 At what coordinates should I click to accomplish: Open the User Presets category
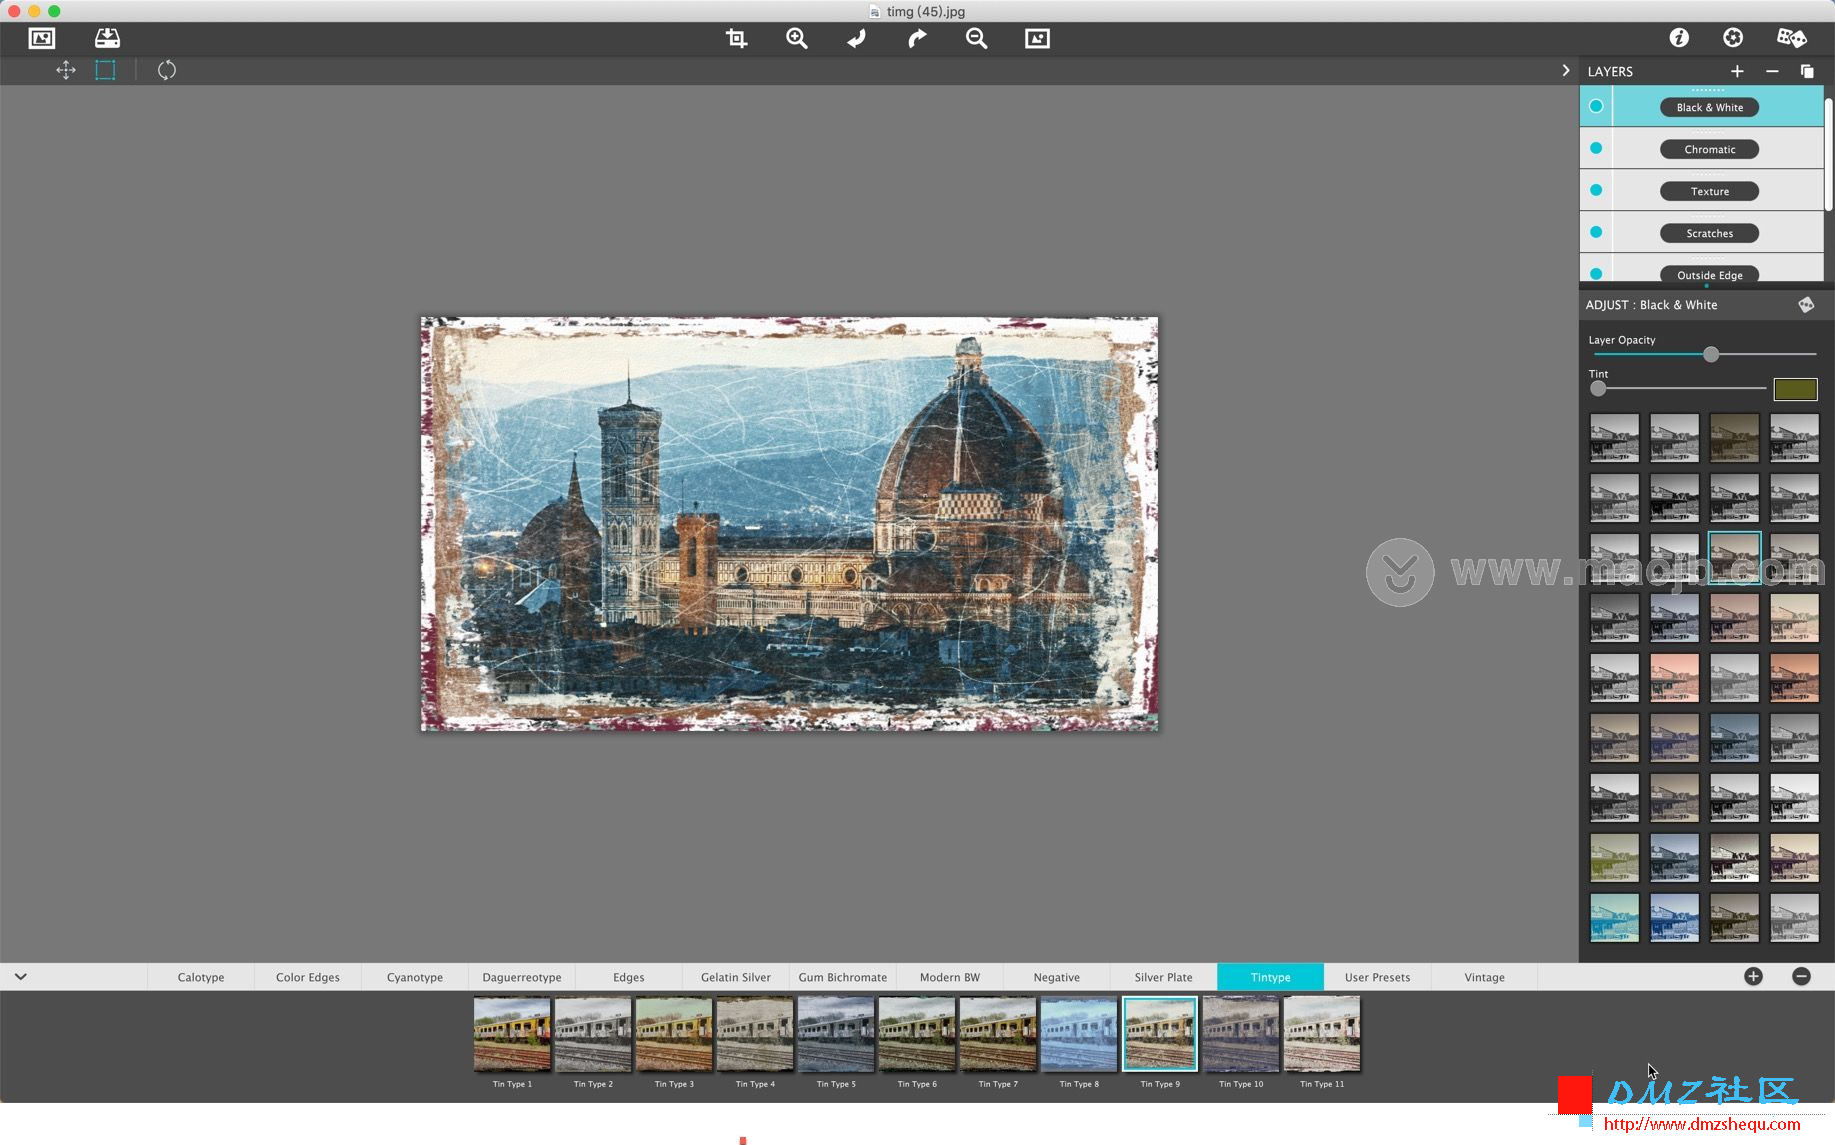point(1378,977)
